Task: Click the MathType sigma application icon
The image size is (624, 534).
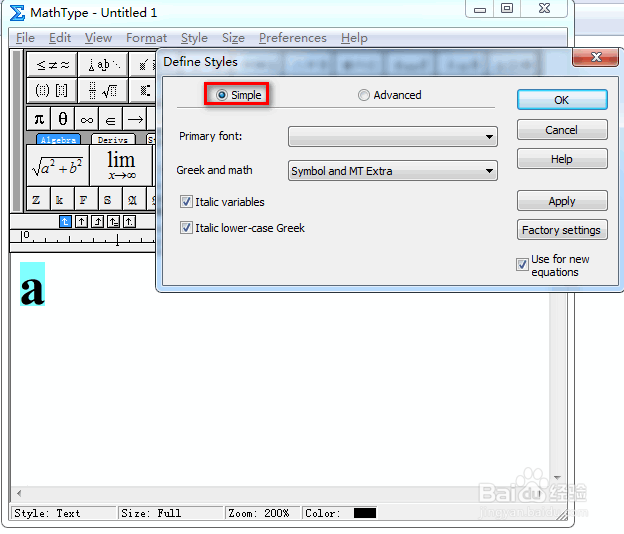Action: tap(17, 13)
